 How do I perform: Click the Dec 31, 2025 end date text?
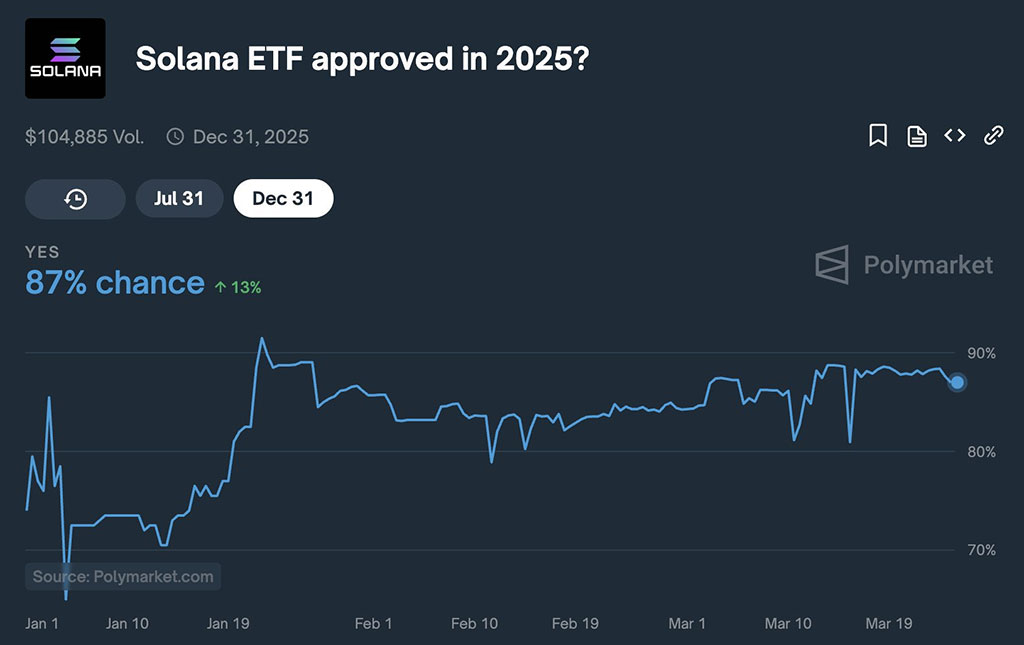(250, 137)
